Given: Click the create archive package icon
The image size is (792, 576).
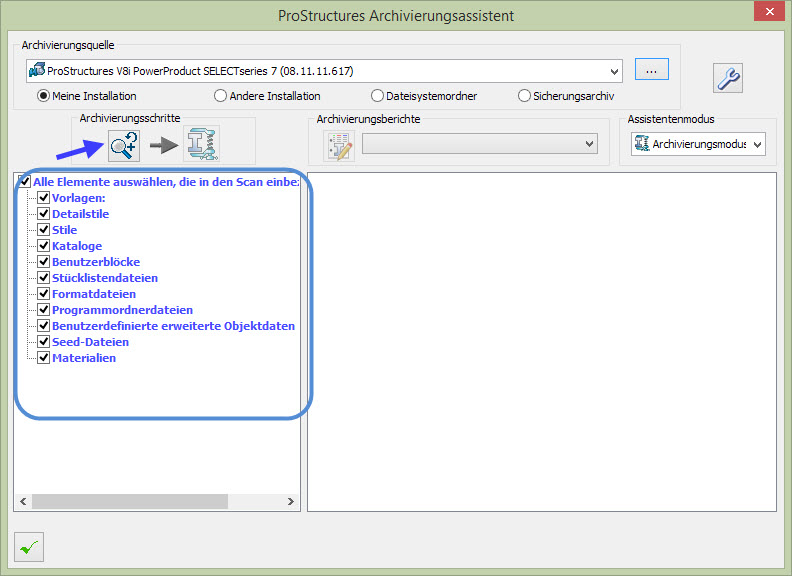Looking at the screenshot, I should click(202, 144).
